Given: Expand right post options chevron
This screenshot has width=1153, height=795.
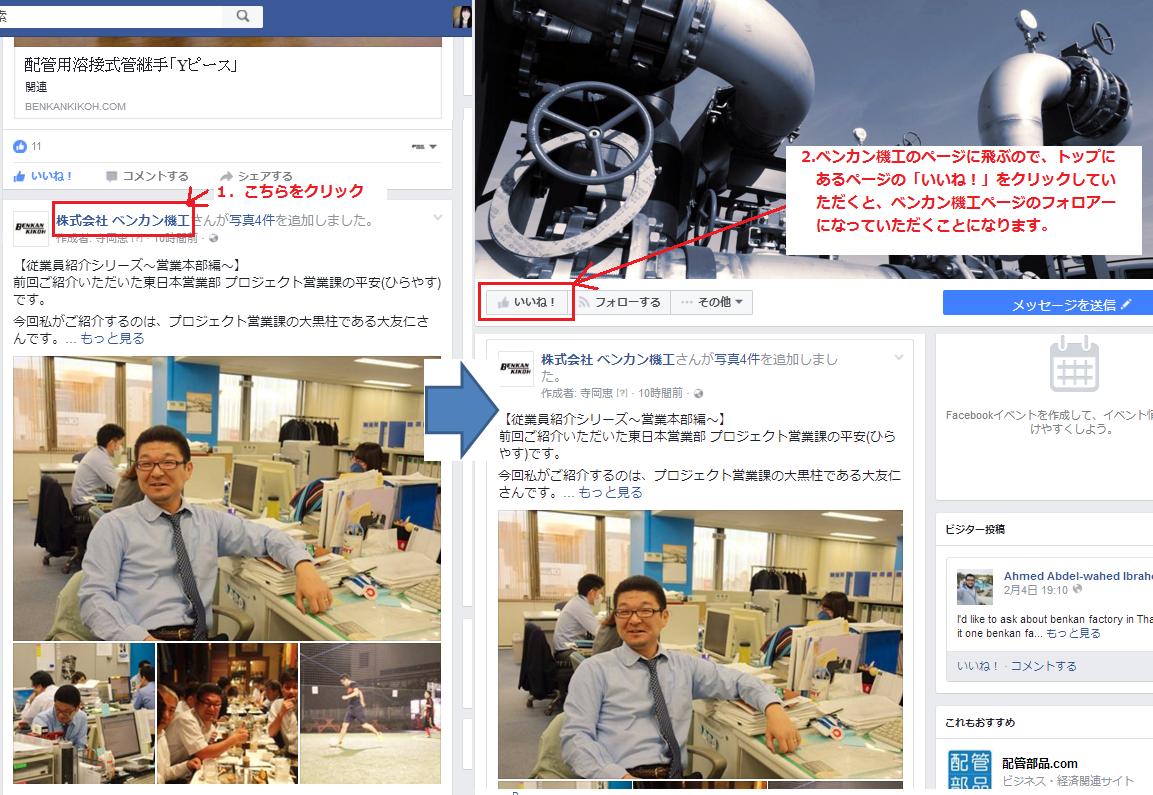Looking at the screenshot, I should pos(899,357).
